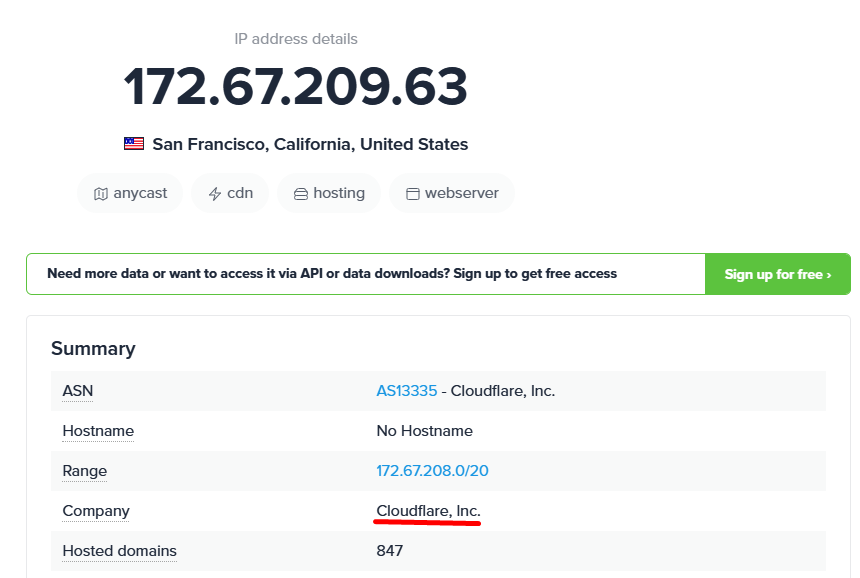Click the Hosted domains row label
860x578 pixels.
[x=120, y=551]
